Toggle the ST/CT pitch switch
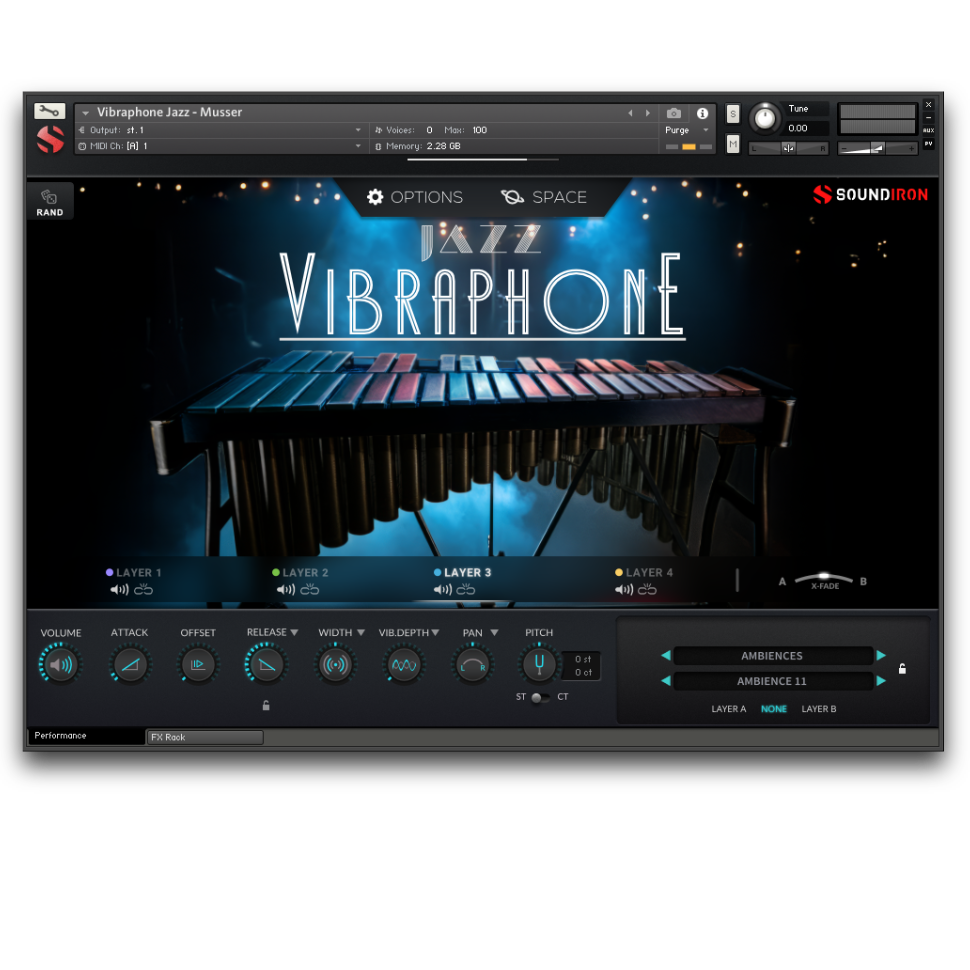This screenshot has height=970, width=970. 539,697
